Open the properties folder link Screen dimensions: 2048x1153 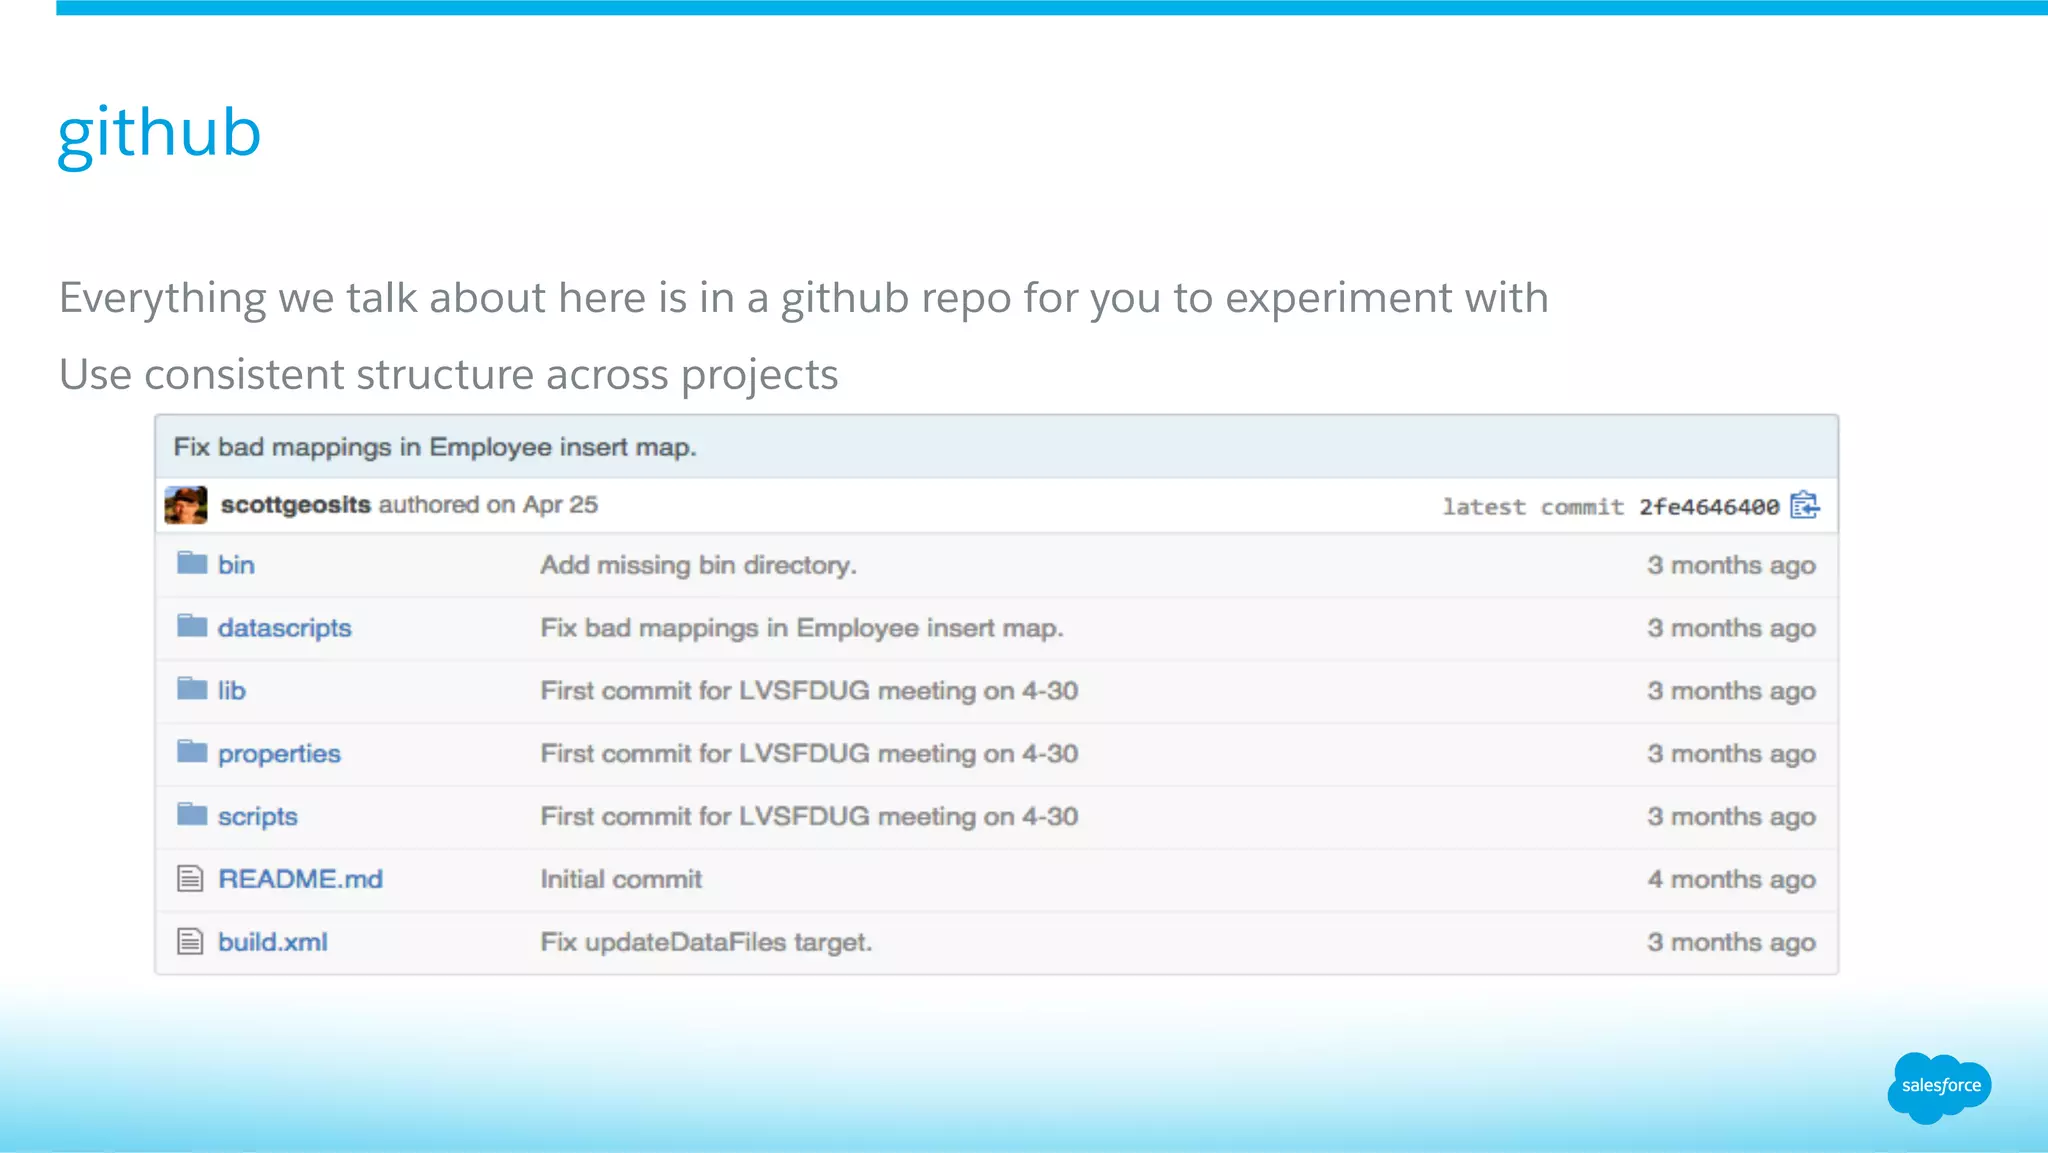point(279,754)
